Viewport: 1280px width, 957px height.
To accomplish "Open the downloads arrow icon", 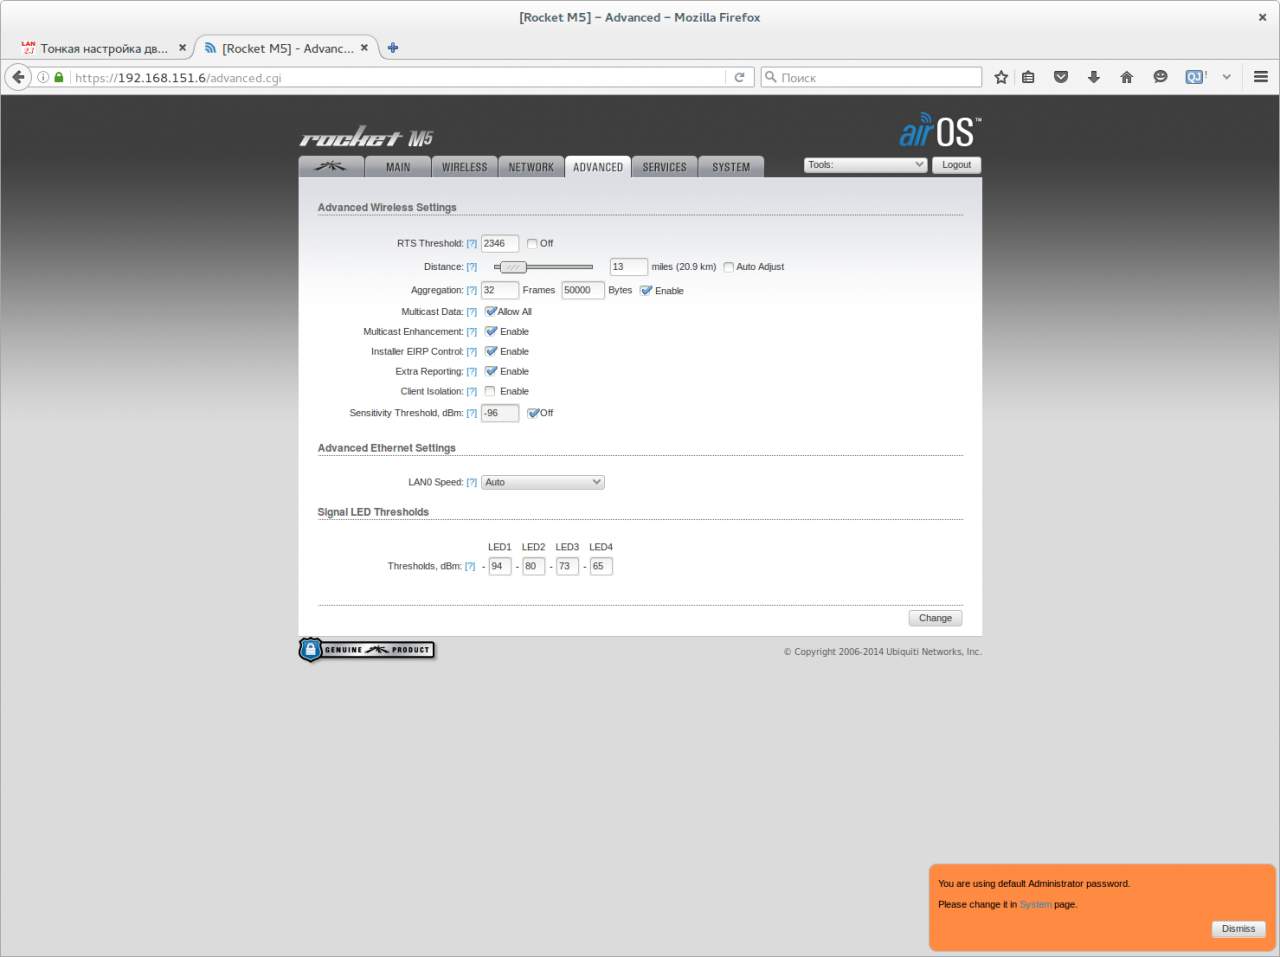I will click(x=1094, y=77).
